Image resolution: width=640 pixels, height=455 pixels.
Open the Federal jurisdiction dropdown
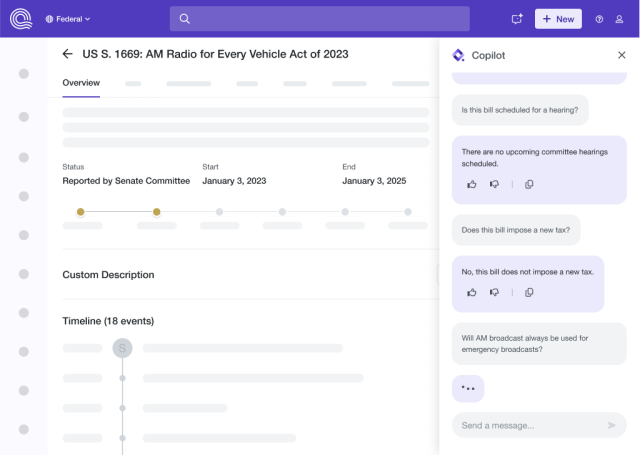[x=68, y=19]
